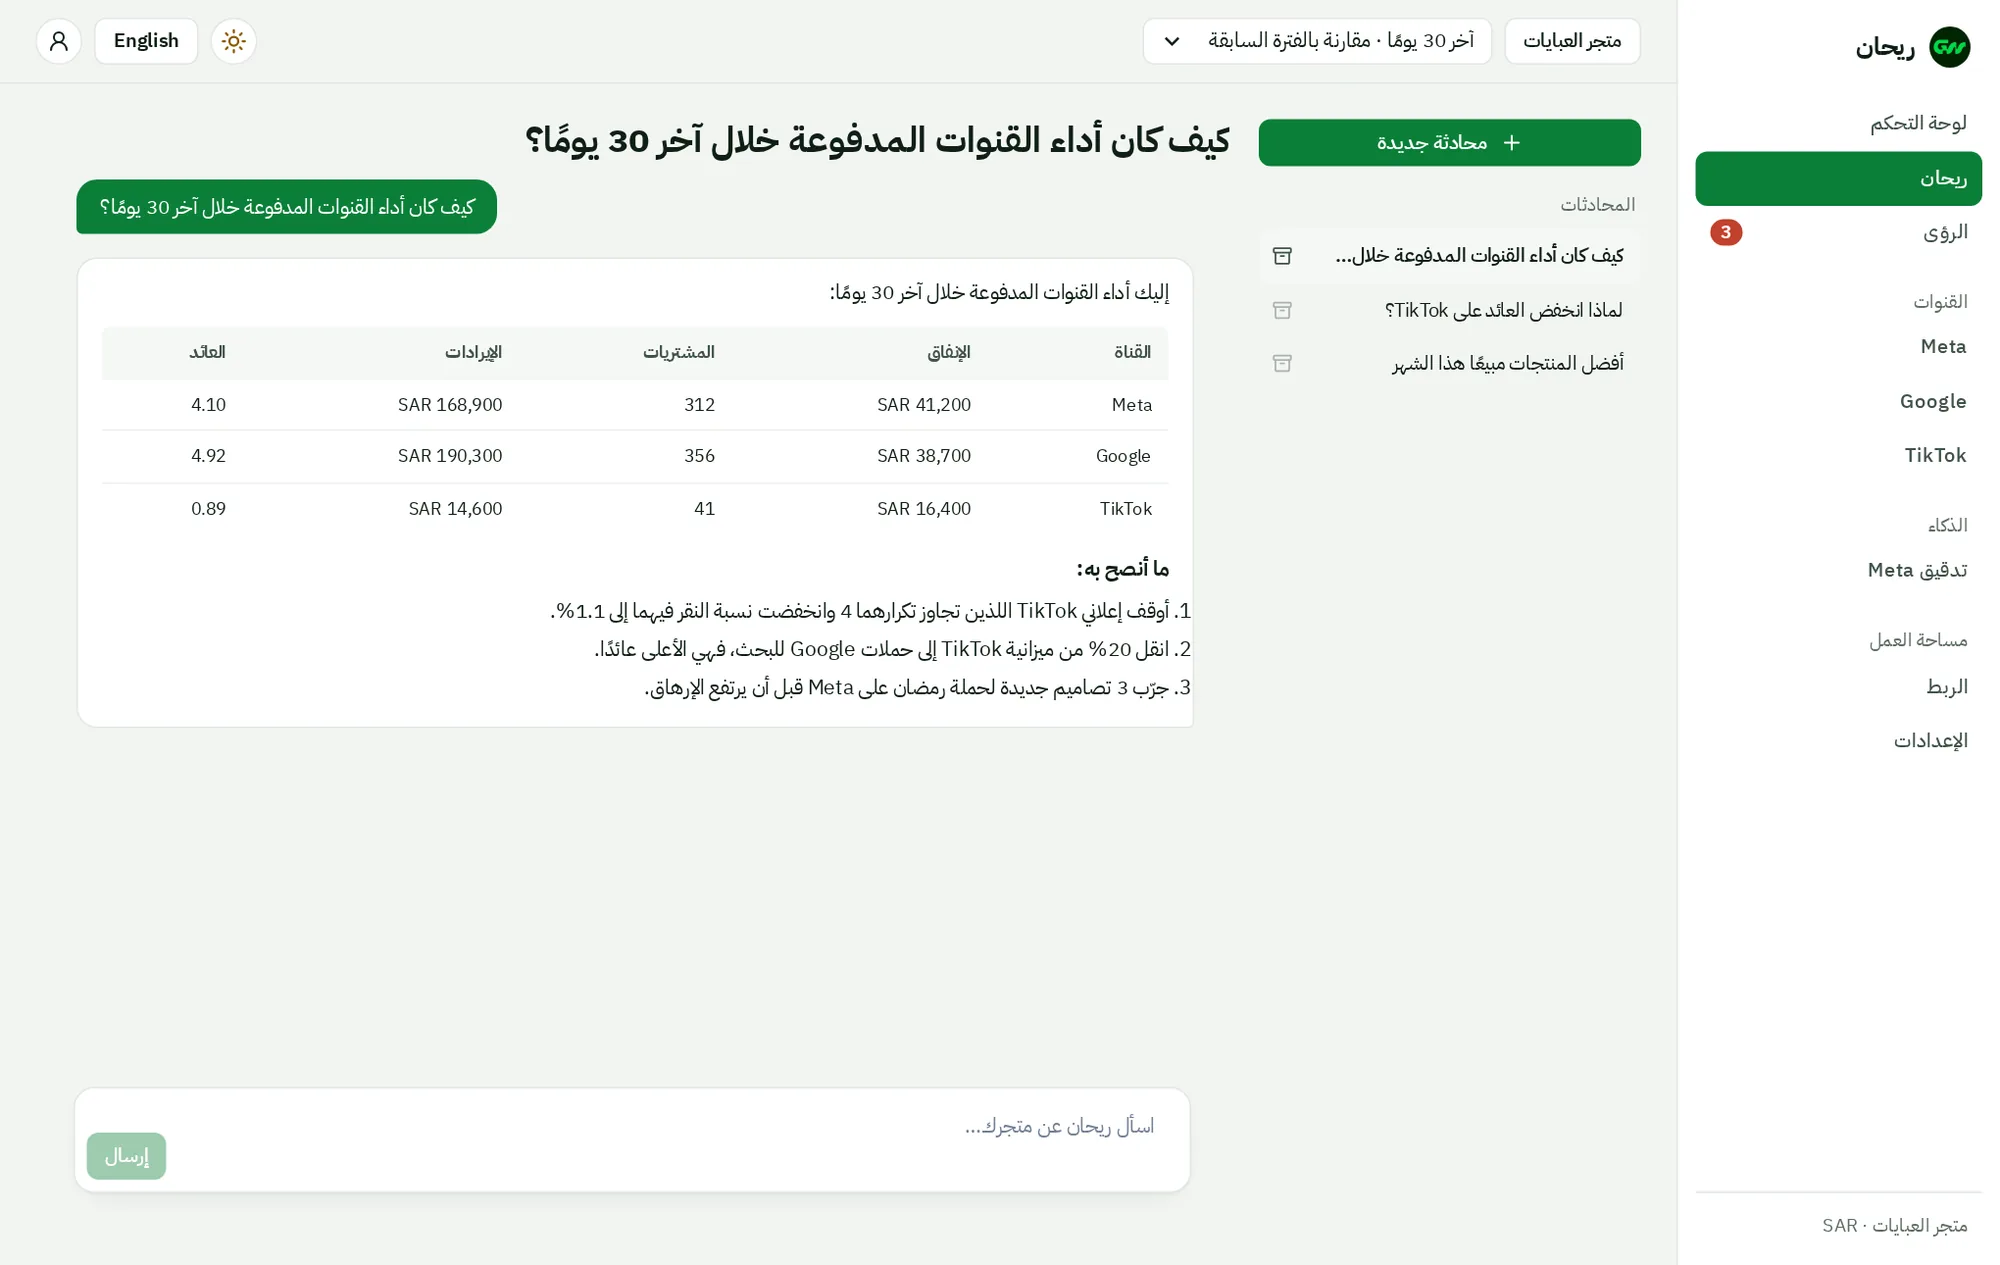Click the القناة column header
The width and height of the screenshot is (2000, 1265).
pyautogui.click(x=1132, y=352)
